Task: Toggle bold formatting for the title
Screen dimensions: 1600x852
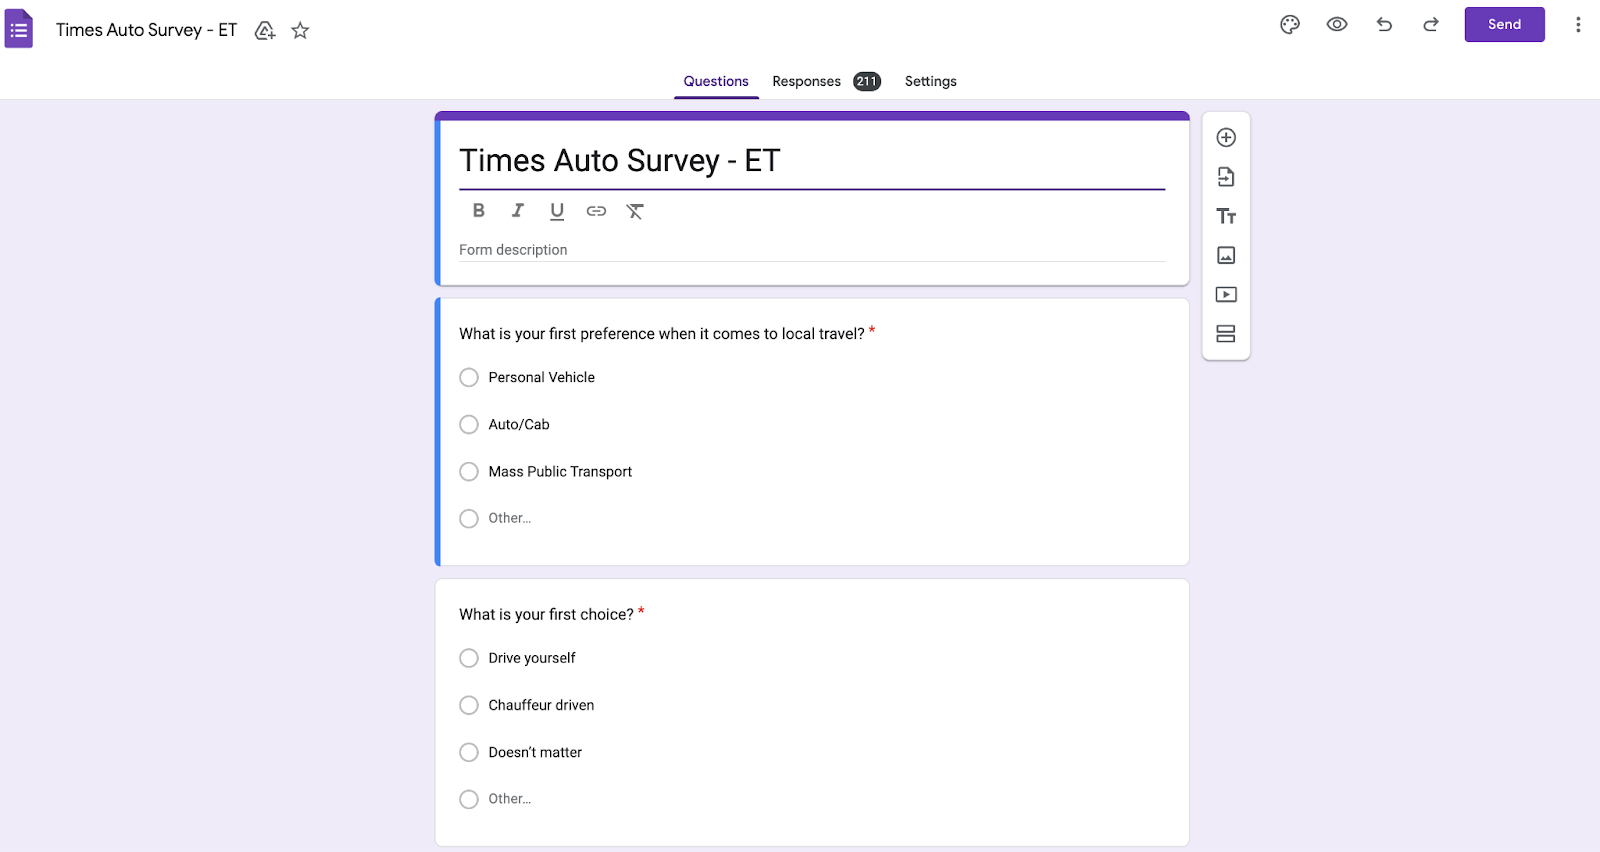Action: pyautogui.click(x=479, y=210)
